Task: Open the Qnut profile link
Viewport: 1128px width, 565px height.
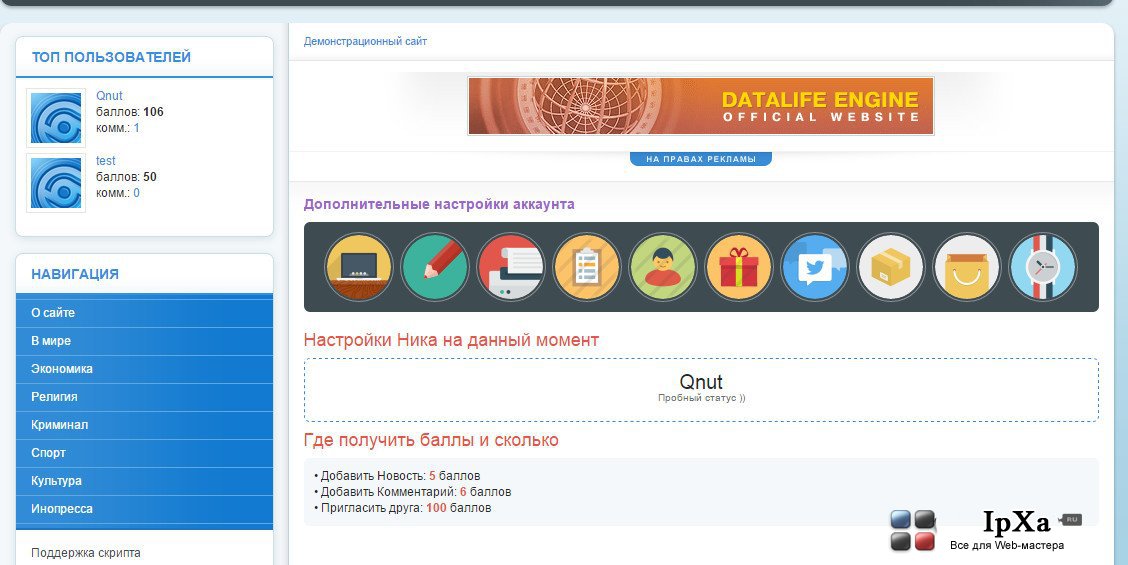Action: click(109, 96)
